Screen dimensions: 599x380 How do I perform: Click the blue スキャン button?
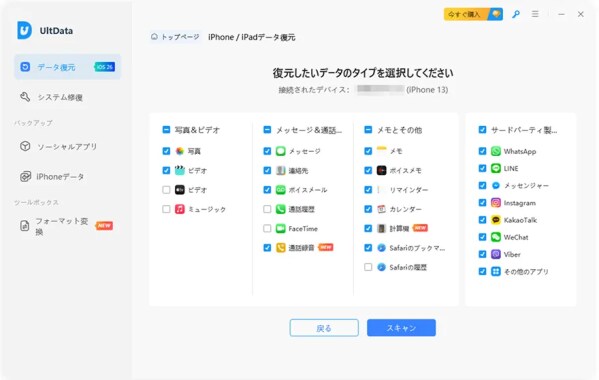(401, 328)
